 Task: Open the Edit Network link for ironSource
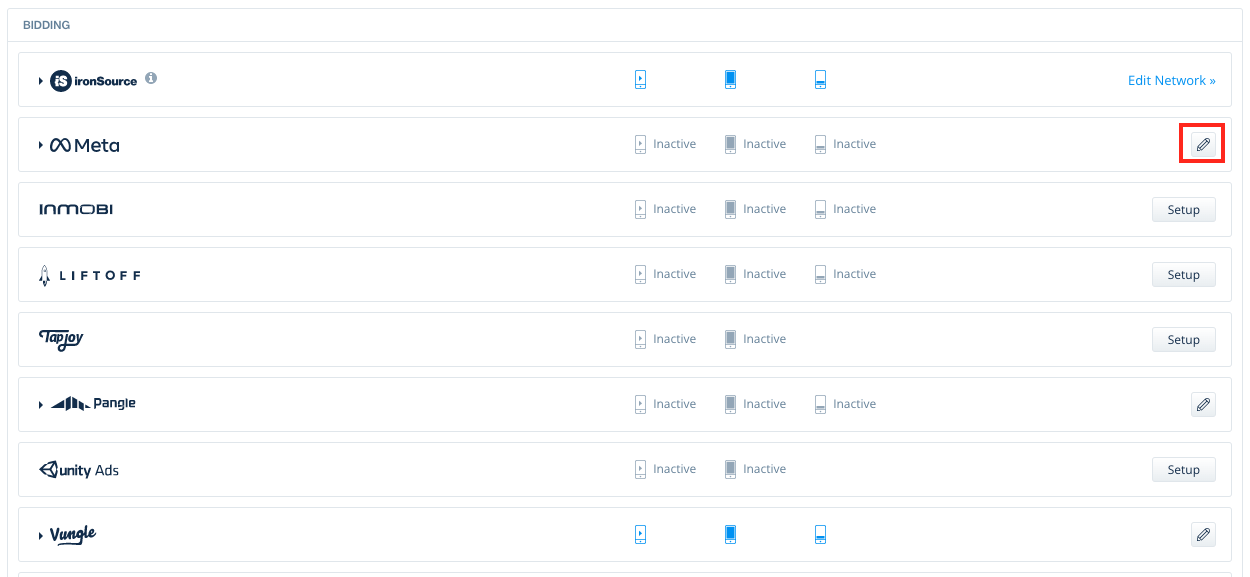[1171, 80]
